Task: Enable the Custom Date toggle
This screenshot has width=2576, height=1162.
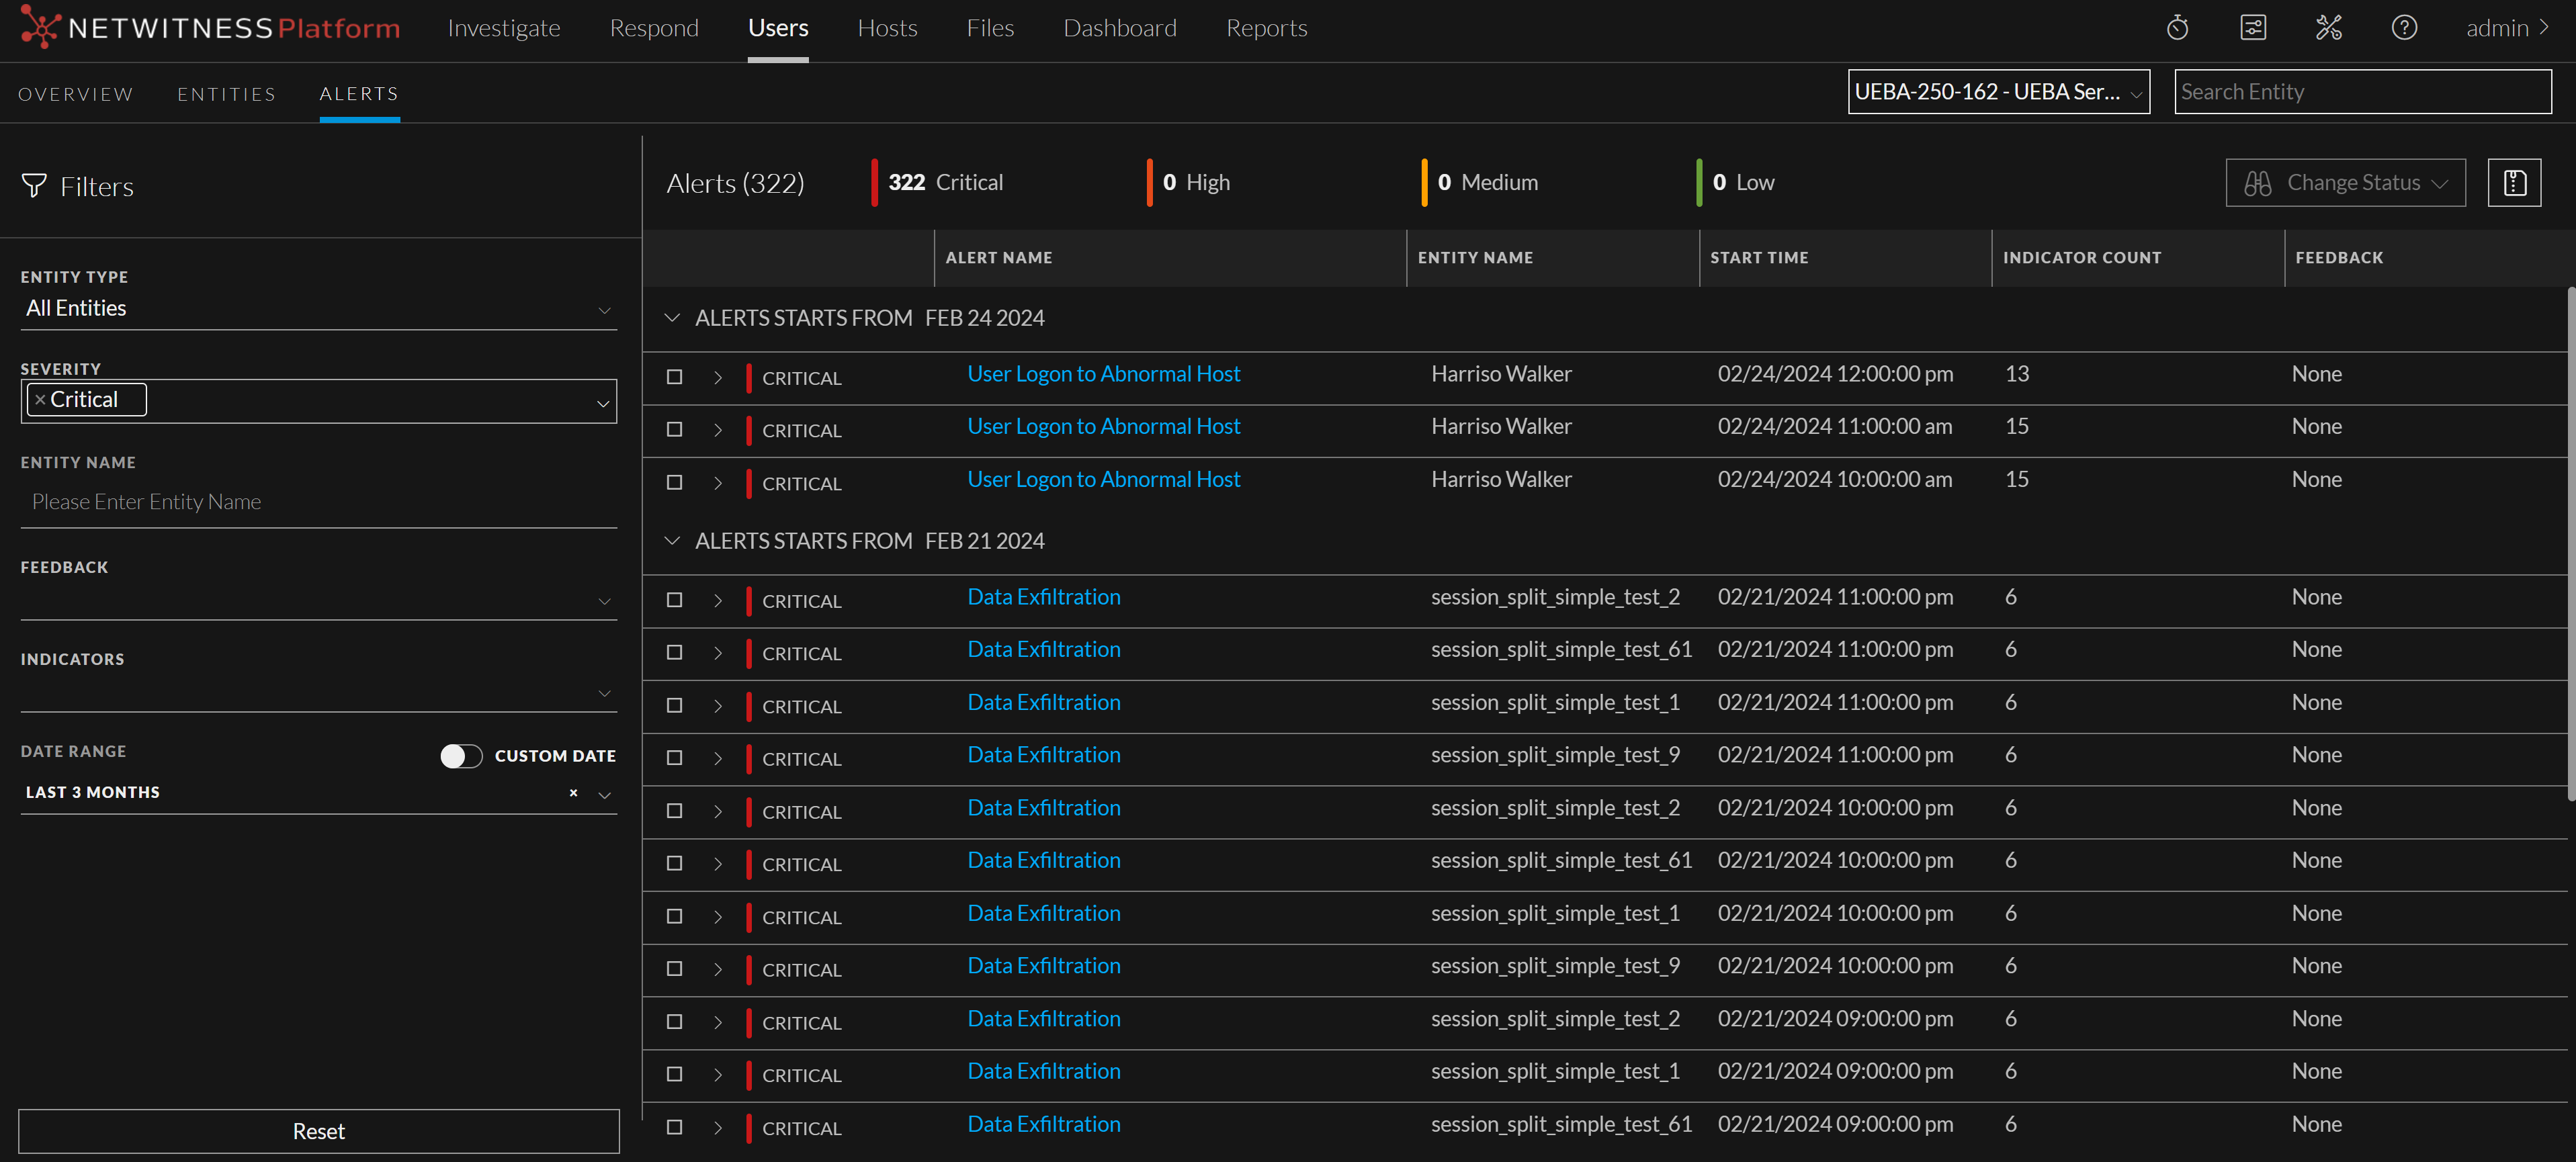Action: click(x=461, y=756)
